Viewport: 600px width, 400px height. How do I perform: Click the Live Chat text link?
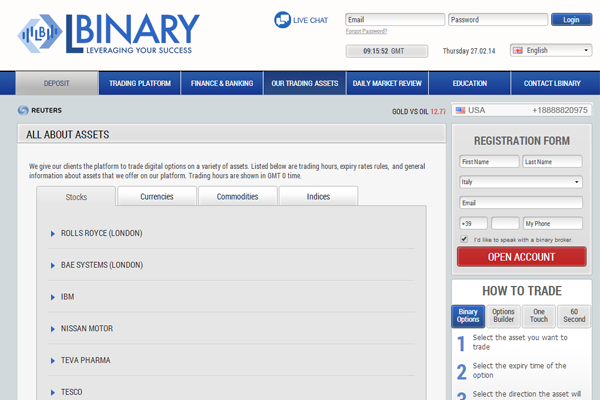(x=310, y=20)
